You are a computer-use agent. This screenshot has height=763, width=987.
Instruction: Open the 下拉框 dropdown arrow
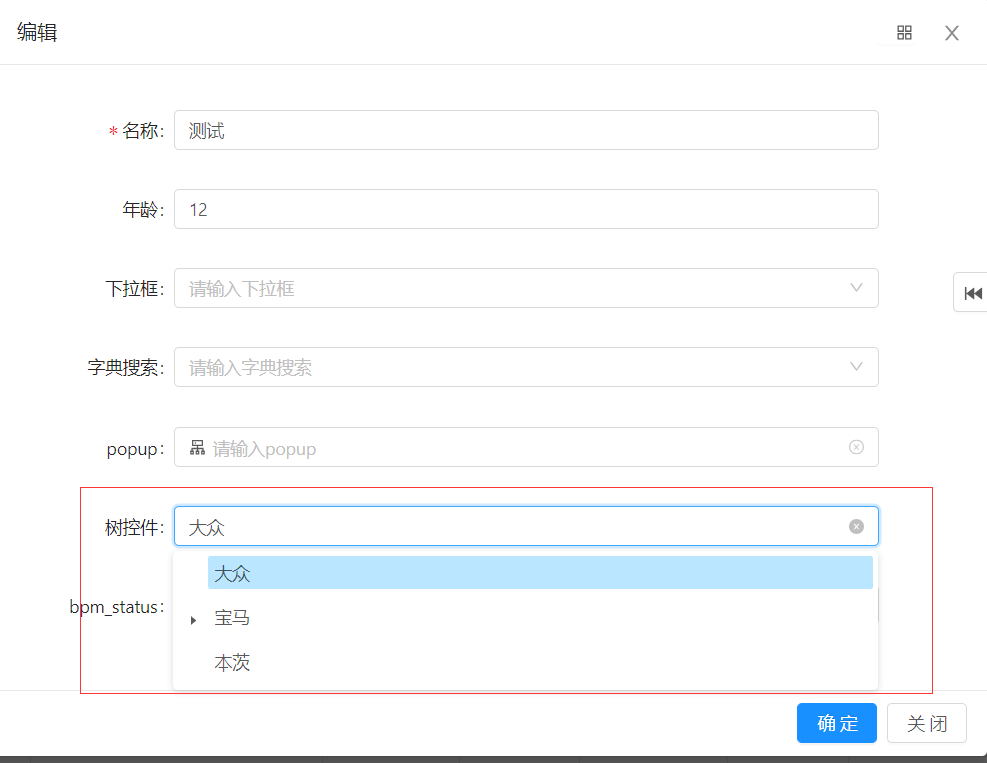(x=856, y=288)
